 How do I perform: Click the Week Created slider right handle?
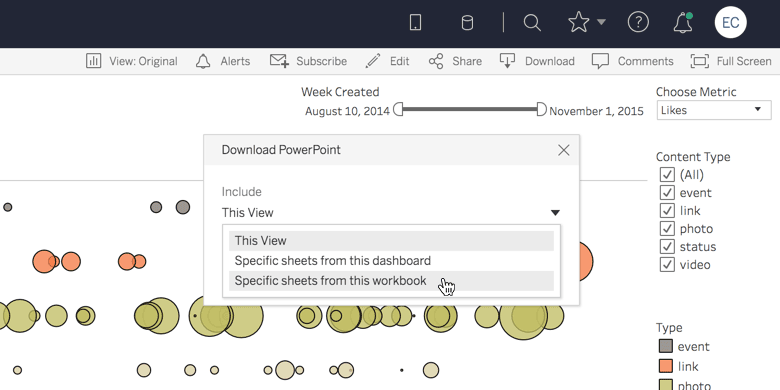[x=541, y=109]
